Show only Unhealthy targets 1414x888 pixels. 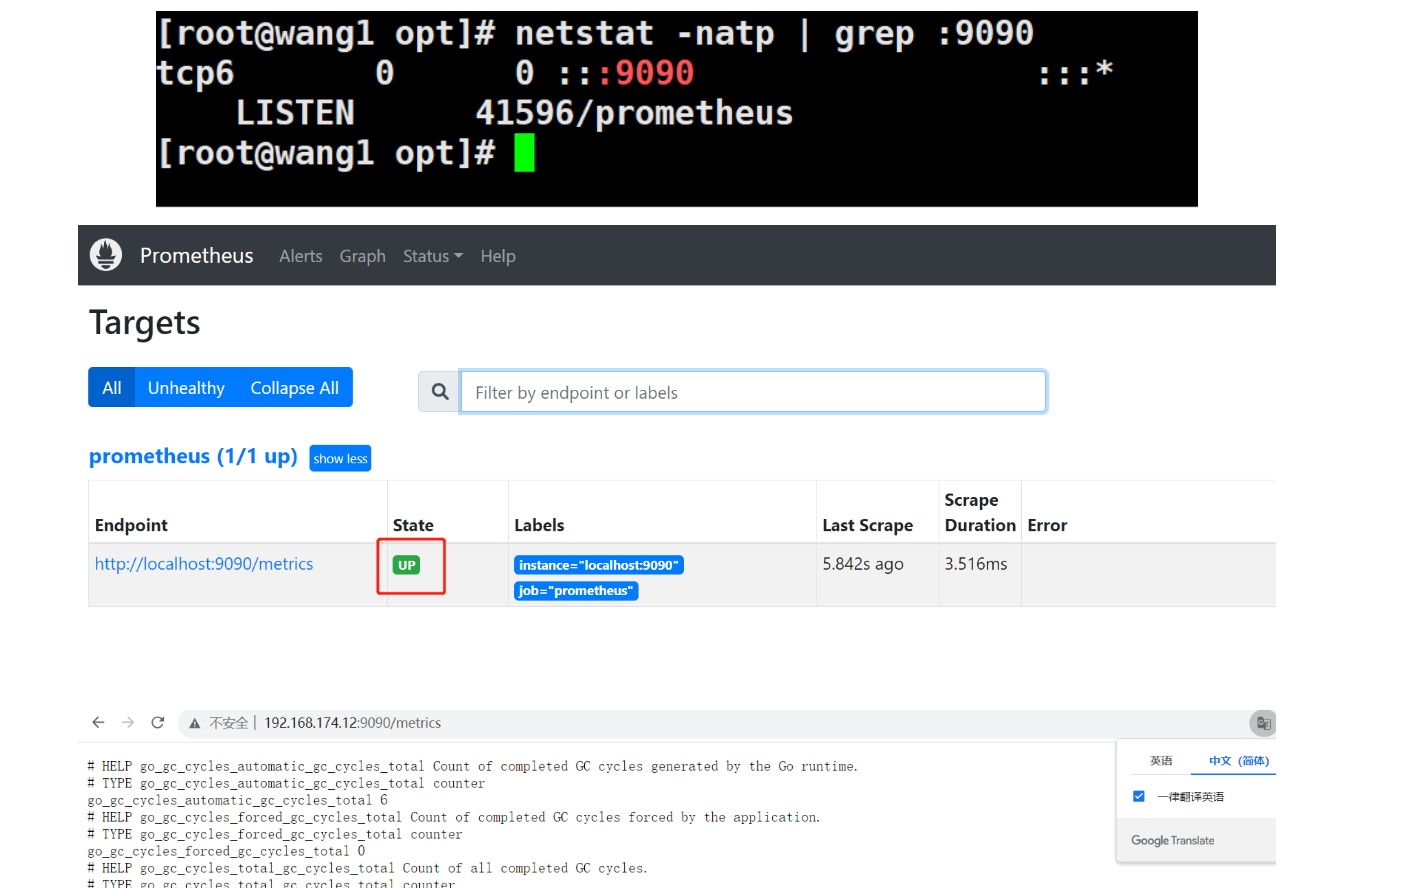(186, 388)
